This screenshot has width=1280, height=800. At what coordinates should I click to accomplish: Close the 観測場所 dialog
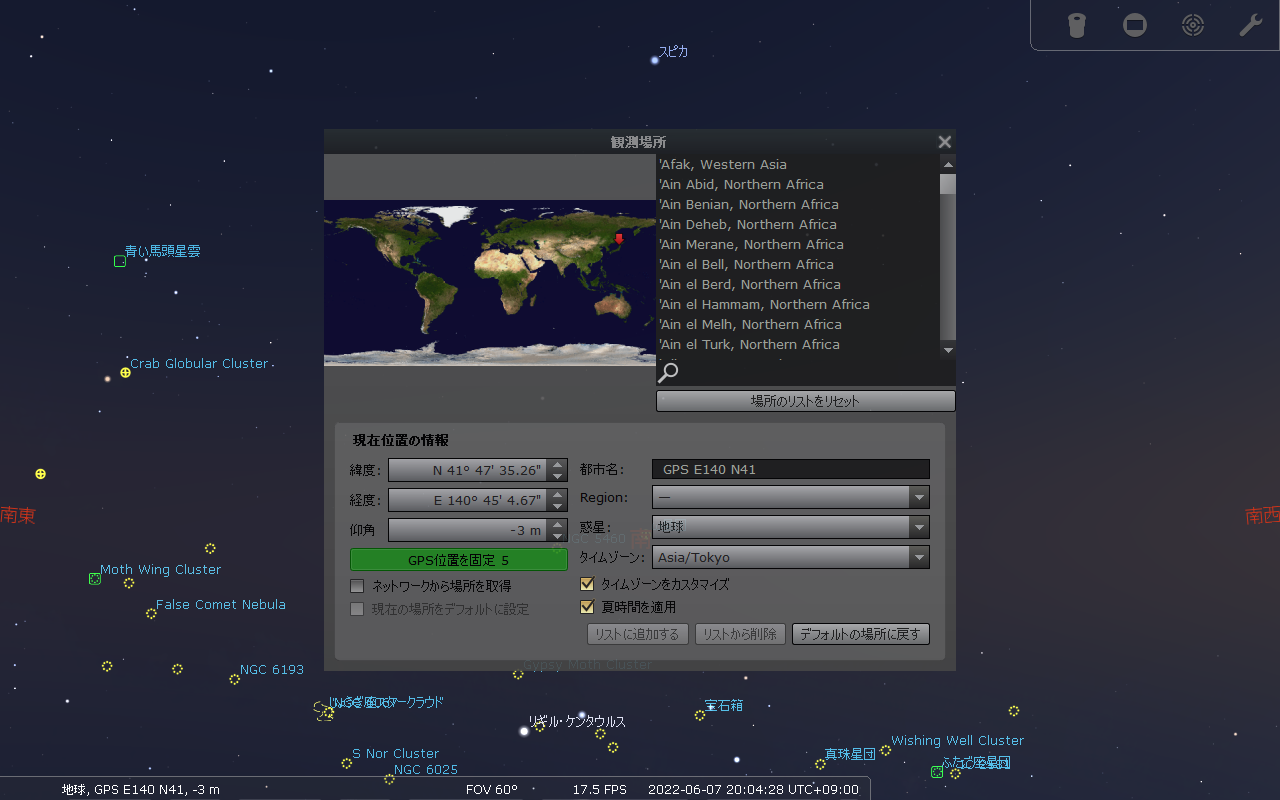[x=944, y=142]
